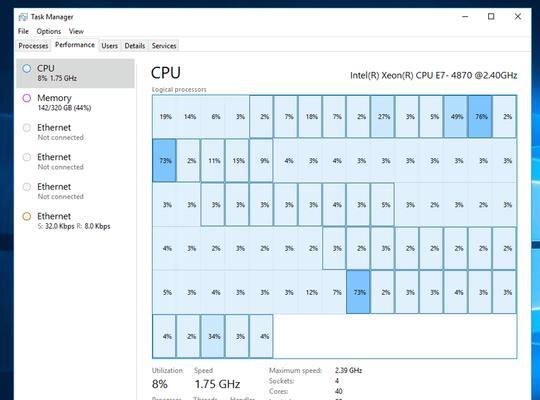Open the View menu
The image size is (540, 400).
[76, 31]
